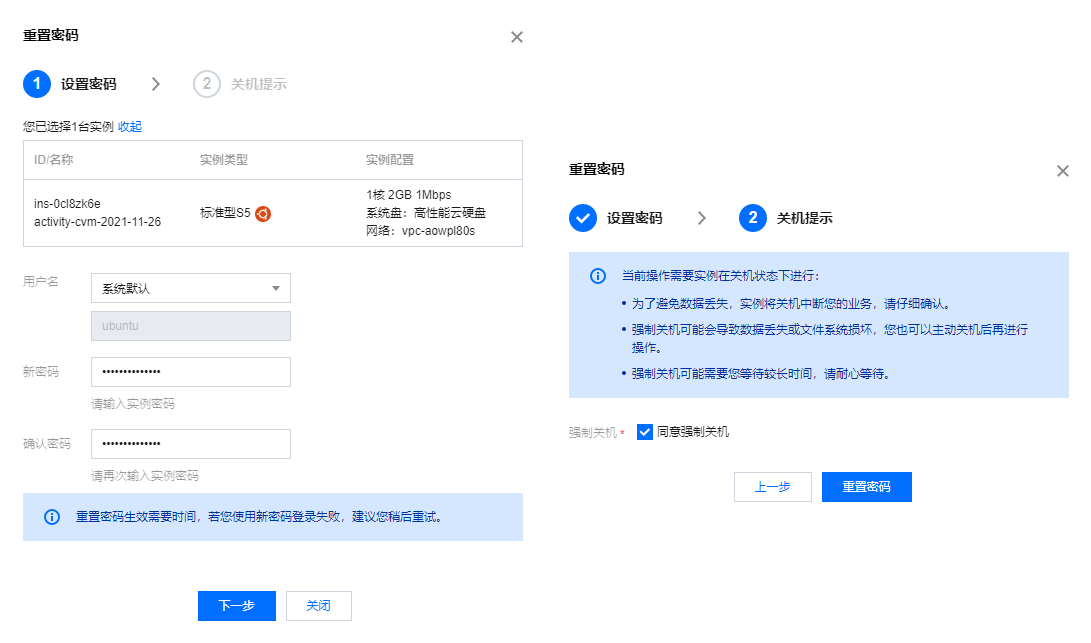Image resolution: width=1091 pixels, height=643 pixels.
Task: Click the blue step 2 circle for 关机提示
Action: pos(753,218)
